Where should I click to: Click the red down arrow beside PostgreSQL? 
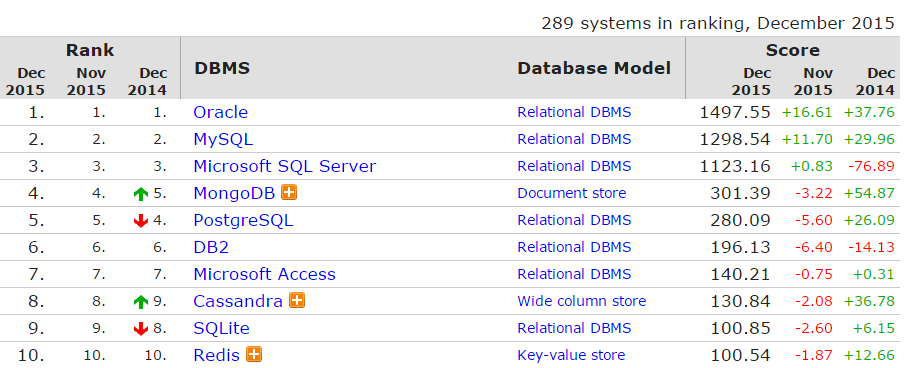[141, 221]
